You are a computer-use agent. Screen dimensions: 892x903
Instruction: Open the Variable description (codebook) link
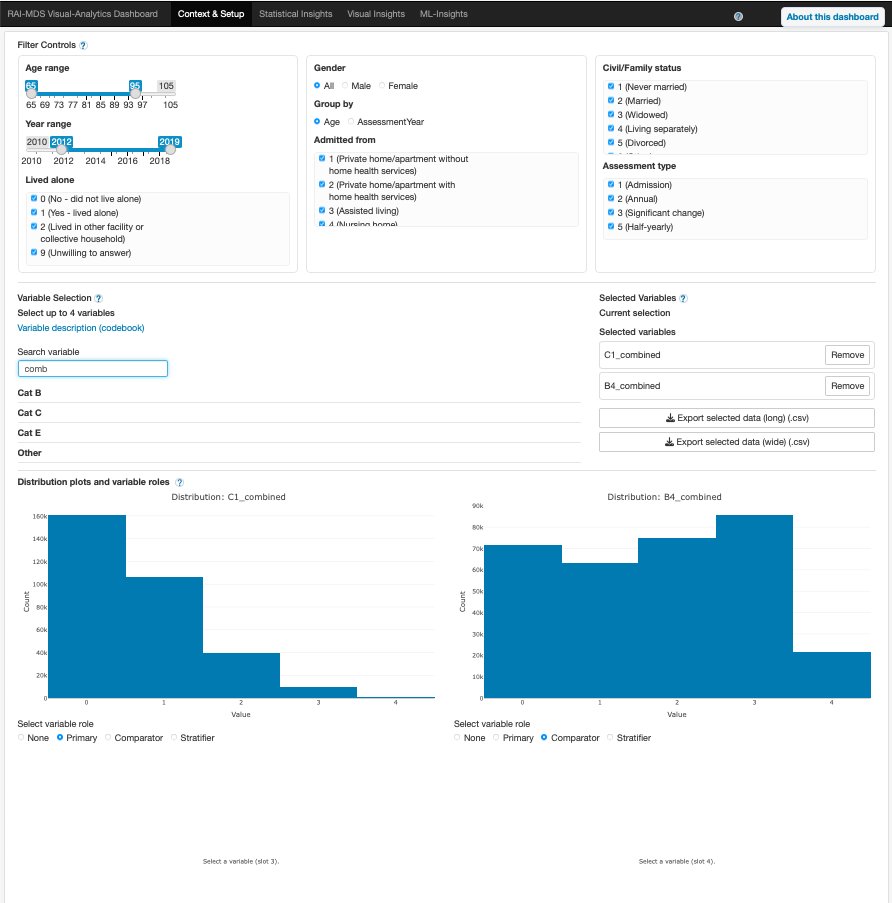[81, 328]
